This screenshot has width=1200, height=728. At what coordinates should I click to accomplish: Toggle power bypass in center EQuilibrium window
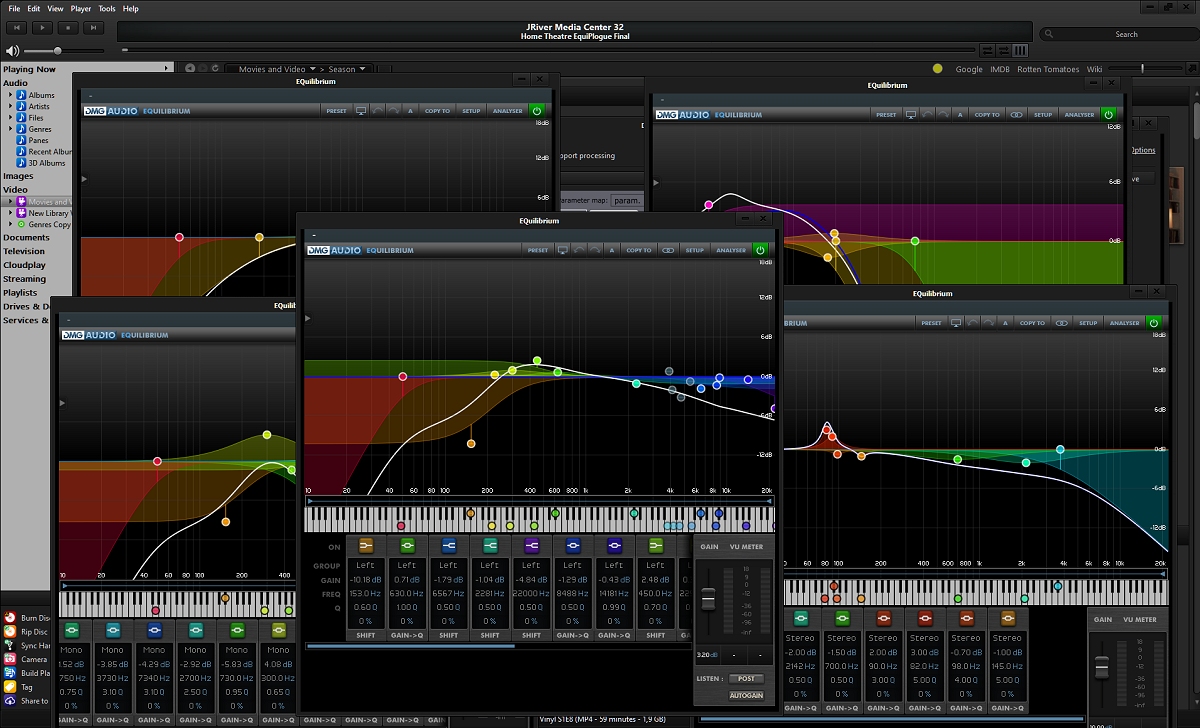pos(759,250)
